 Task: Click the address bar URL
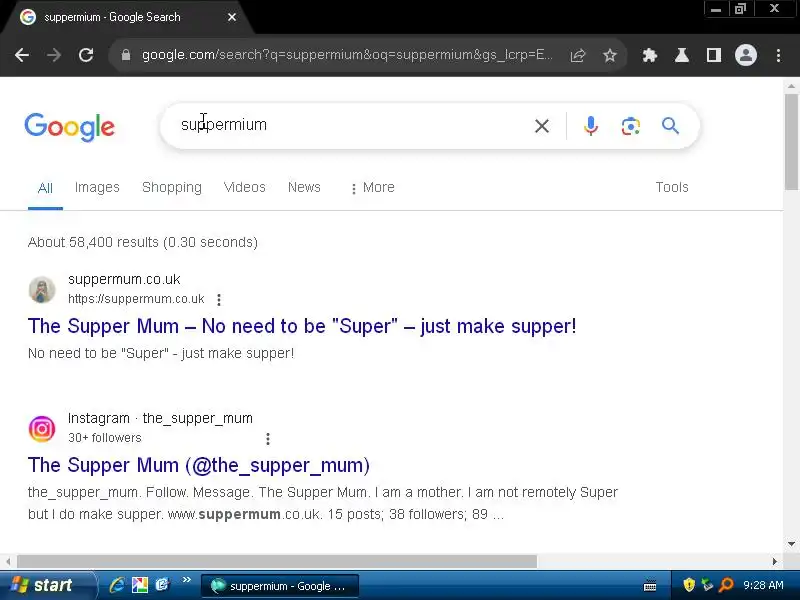347,55
